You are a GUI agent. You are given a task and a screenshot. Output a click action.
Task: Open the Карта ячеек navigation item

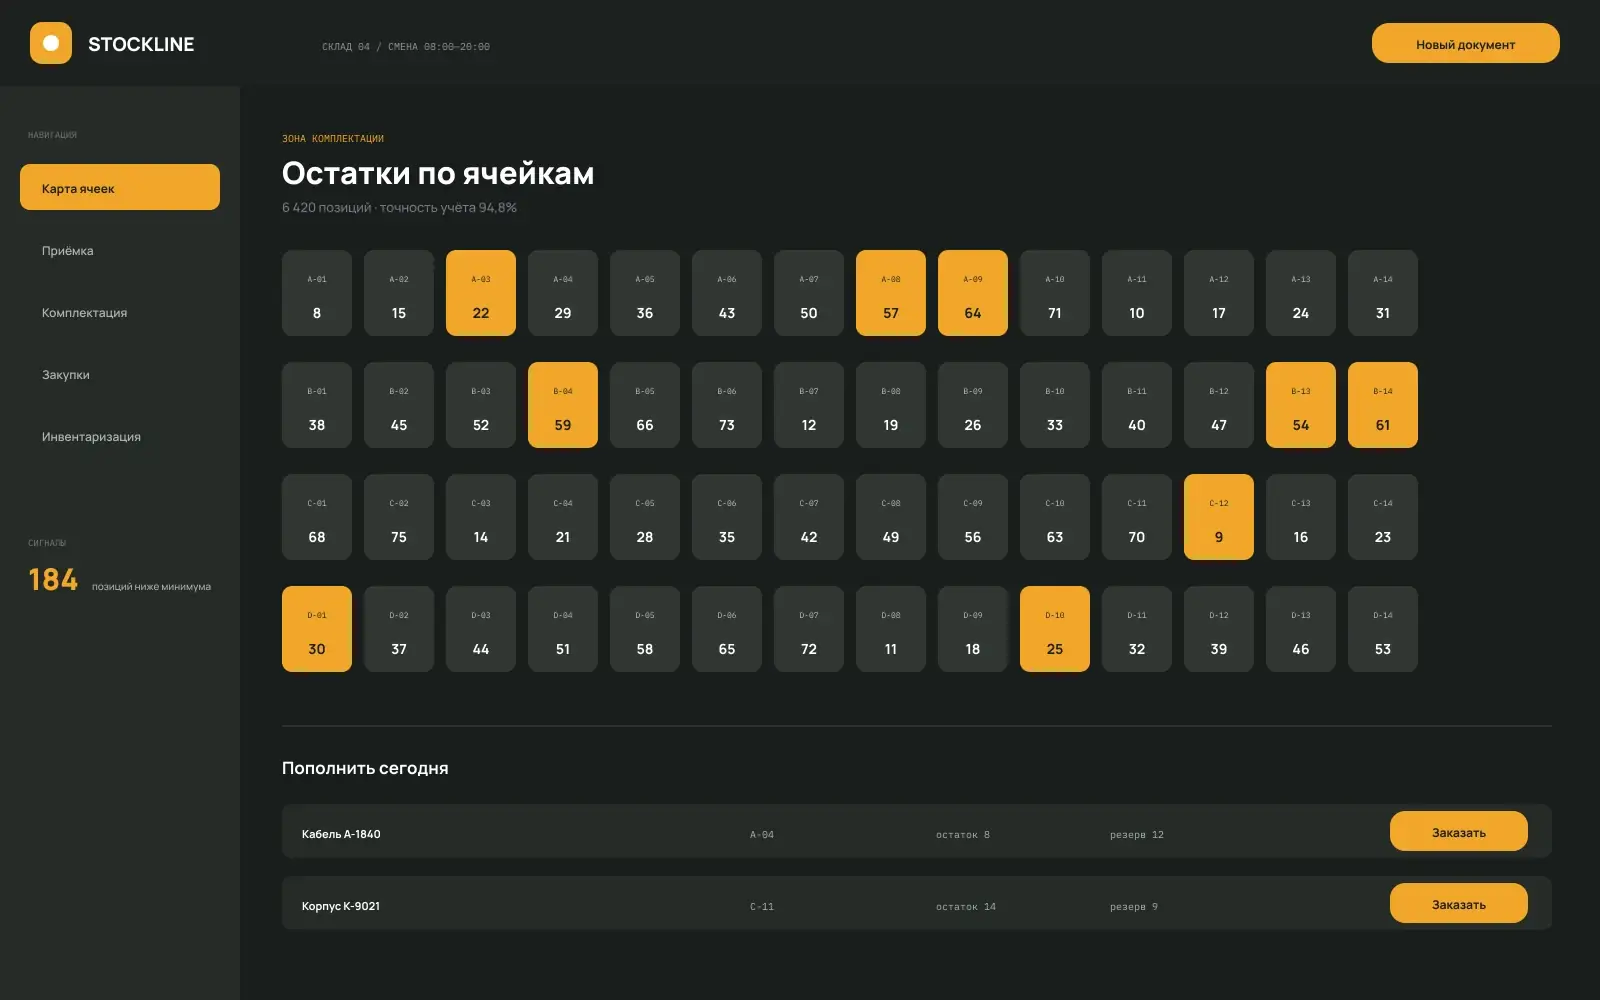point(120,187)
